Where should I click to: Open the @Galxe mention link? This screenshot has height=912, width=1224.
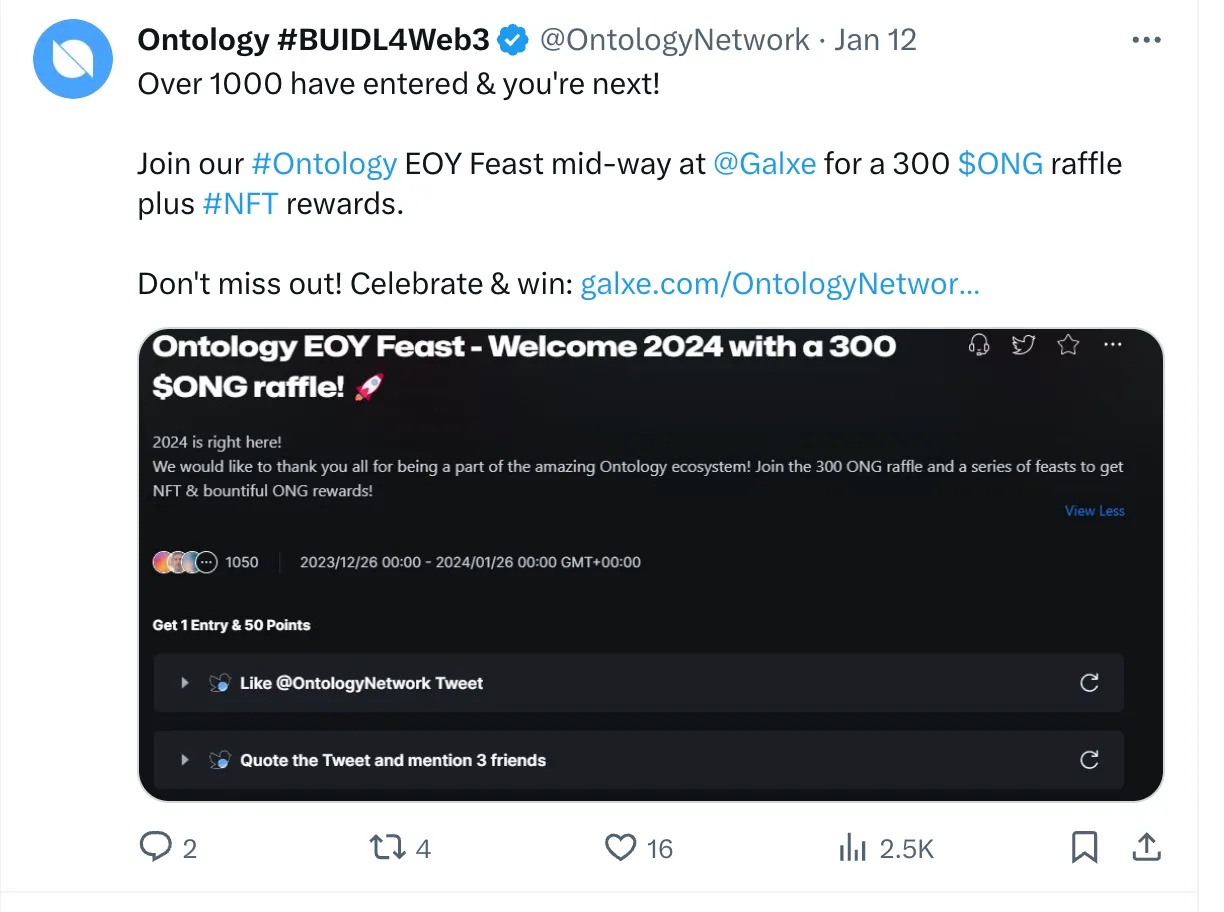coord(764,163)
